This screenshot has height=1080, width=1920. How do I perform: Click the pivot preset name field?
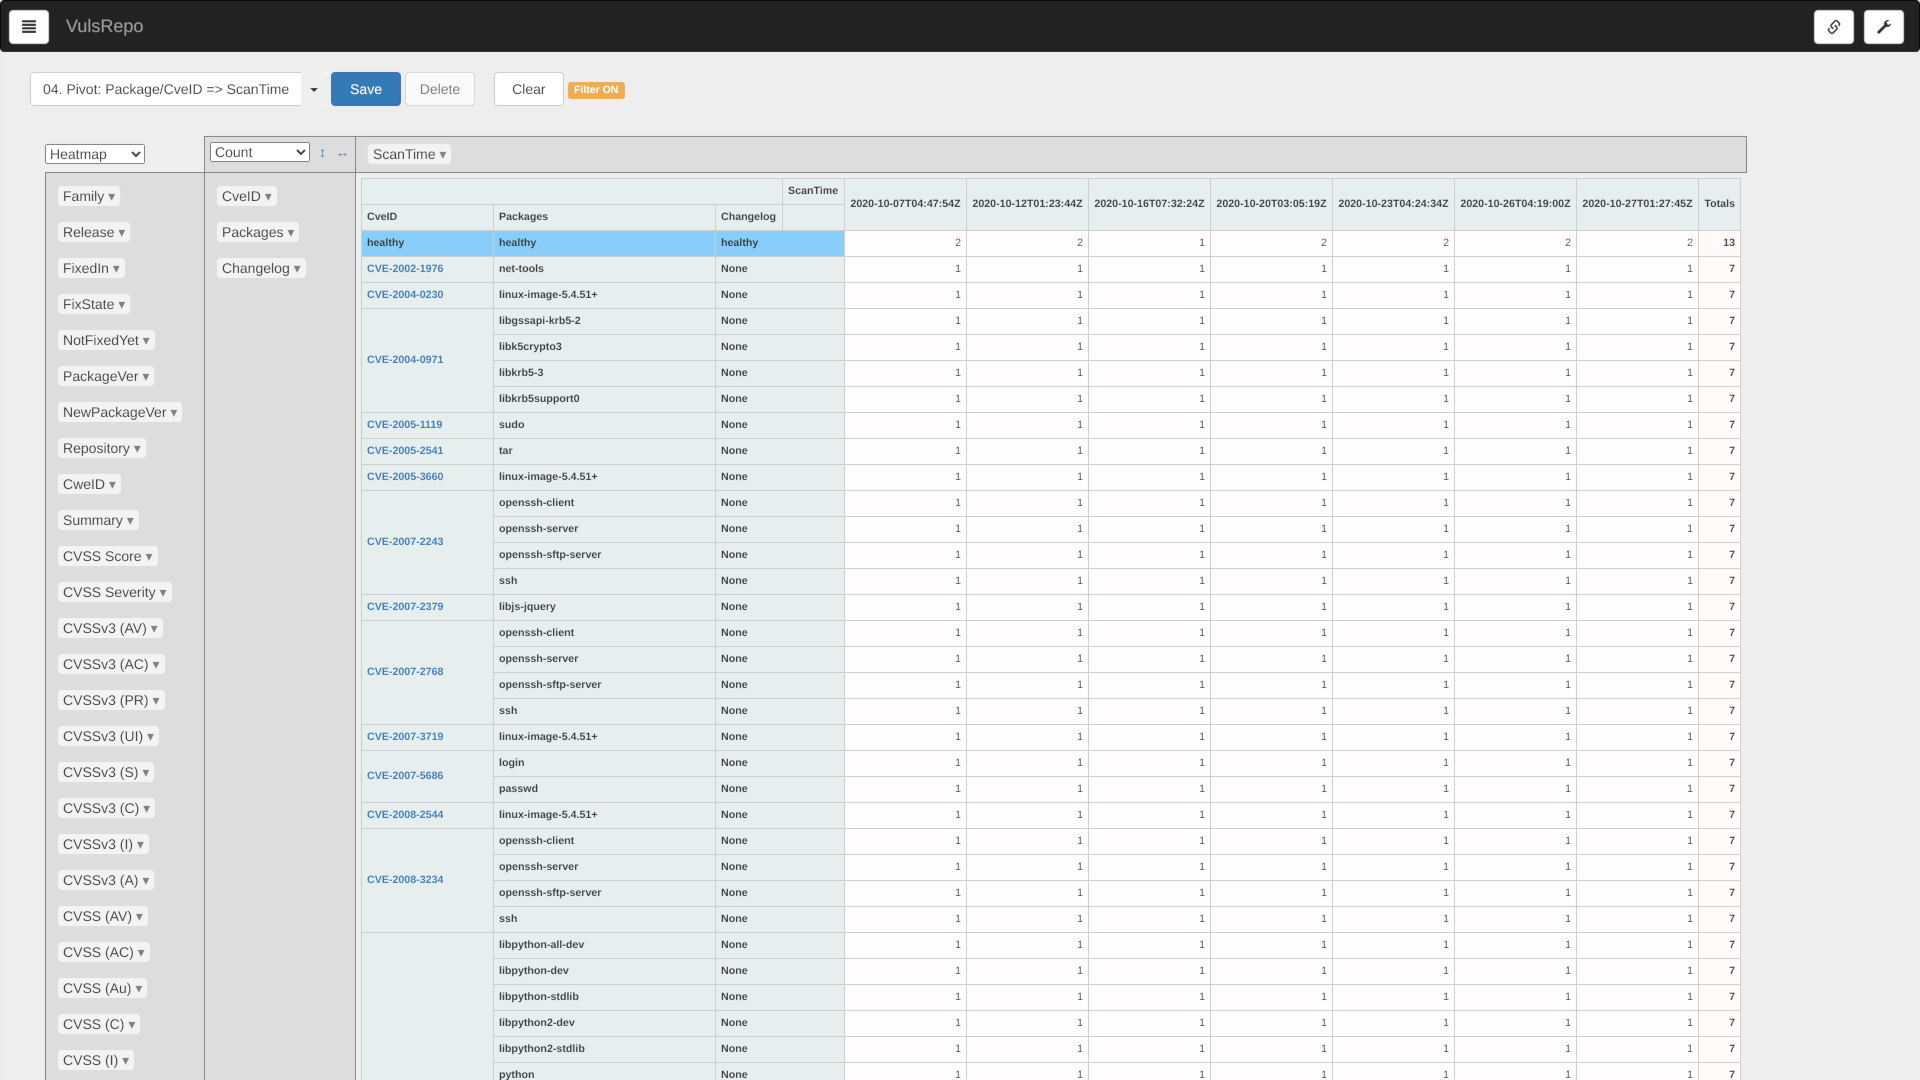point(166,89)
